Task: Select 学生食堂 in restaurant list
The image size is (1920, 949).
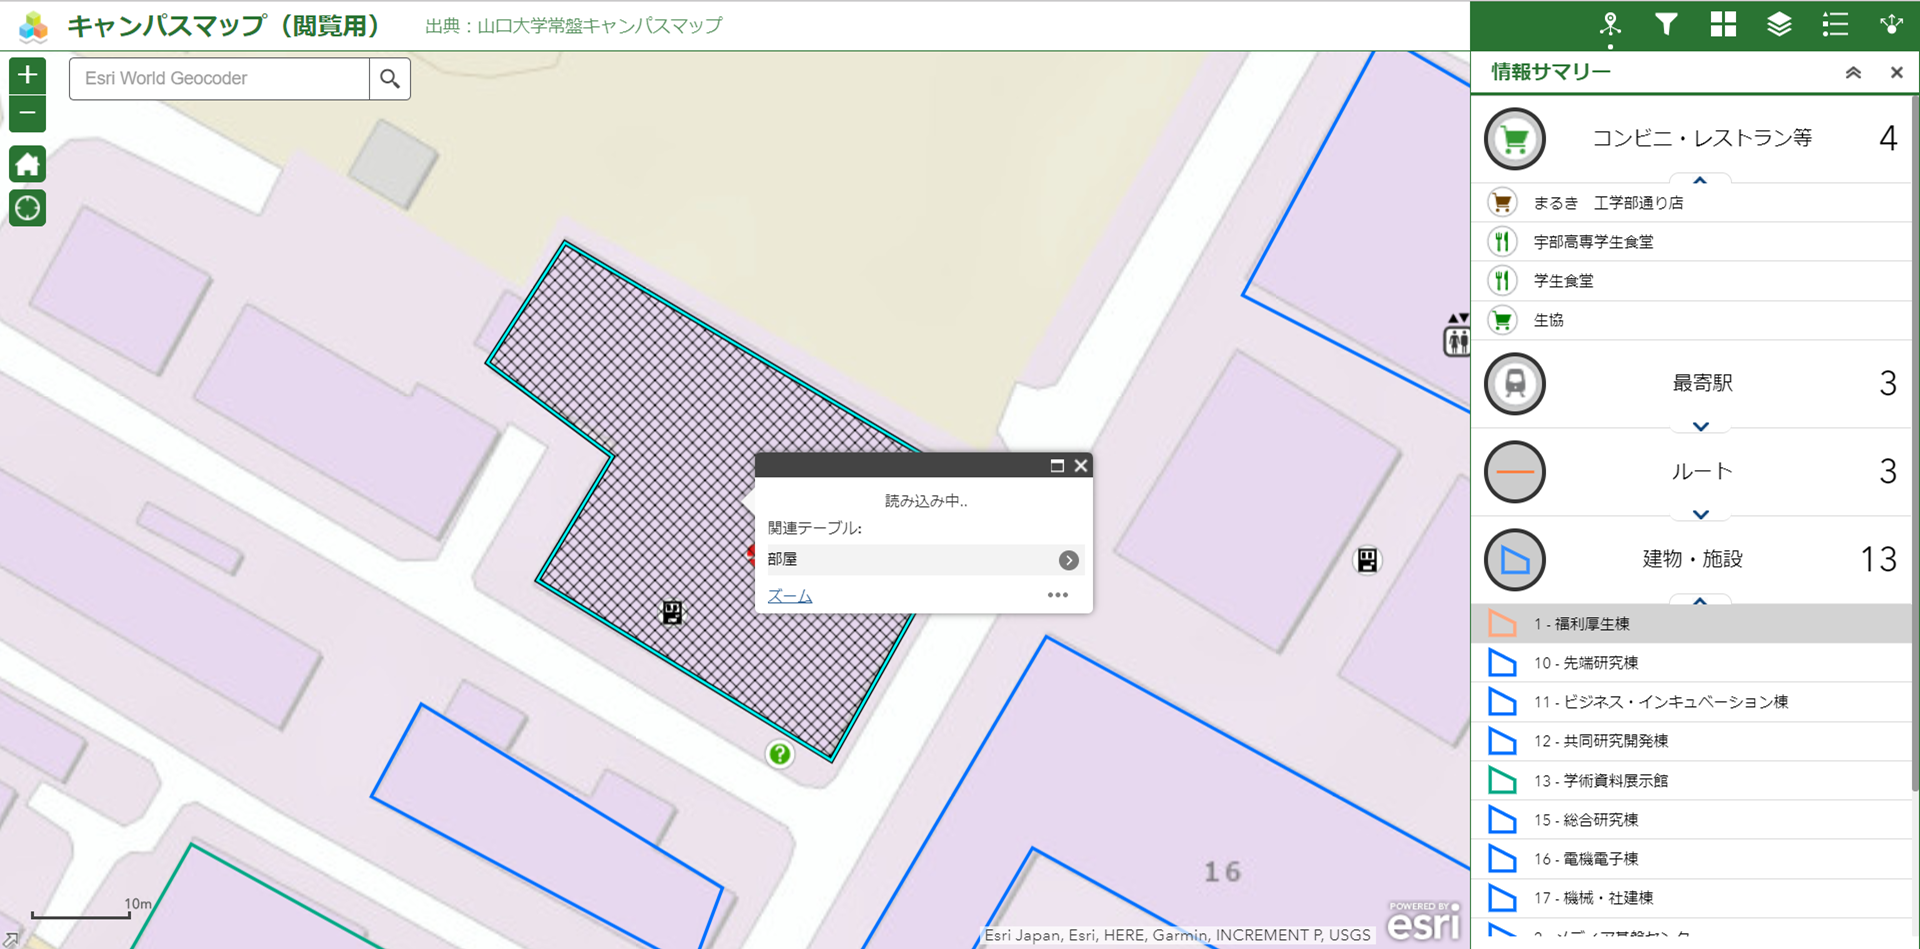Action: tap(1563, 281)
